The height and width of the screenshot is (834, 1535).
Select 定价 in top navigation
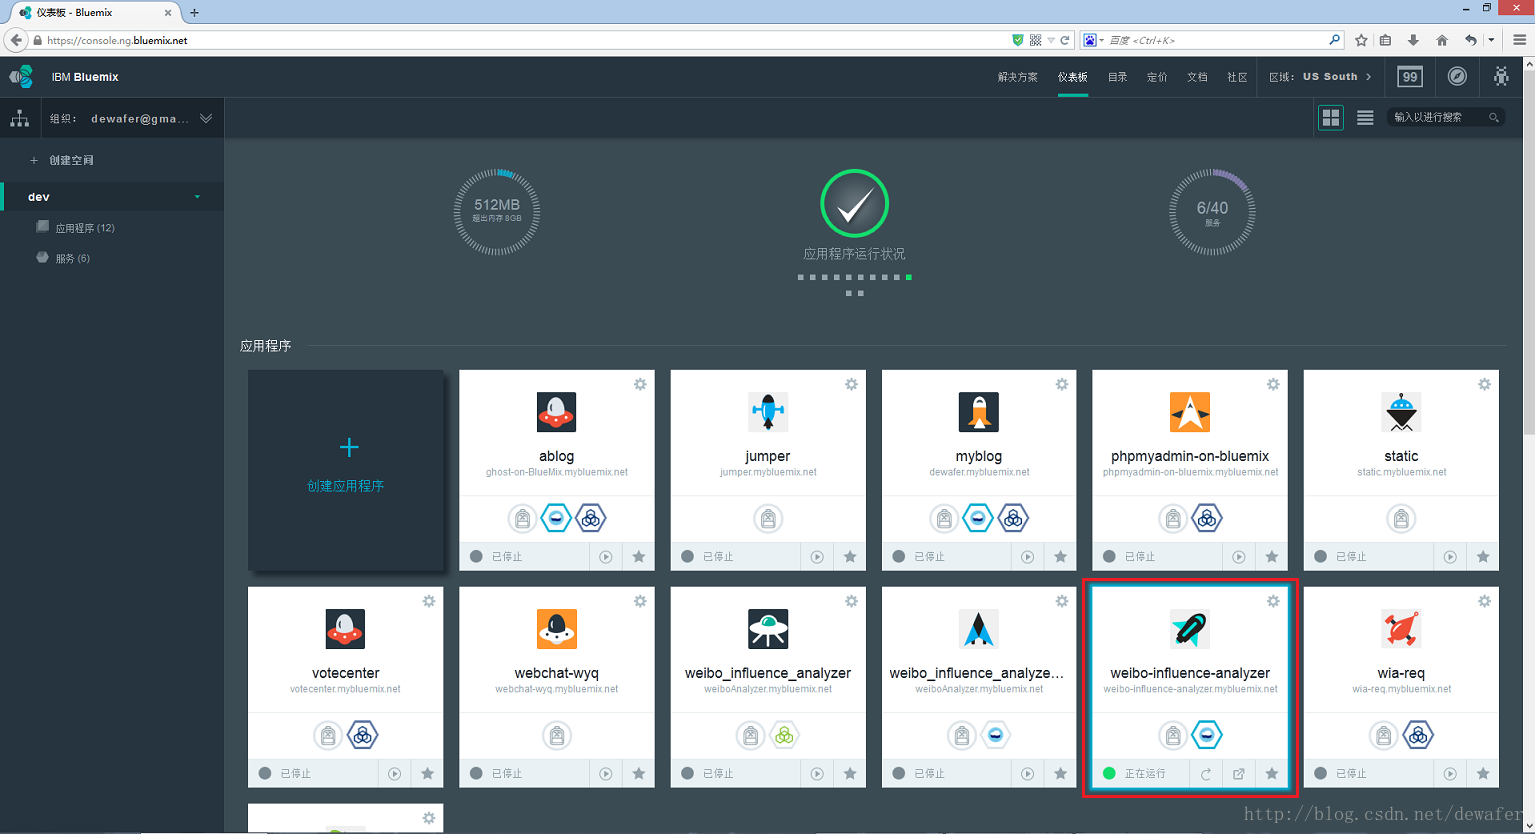click(x=1157, y=77)
